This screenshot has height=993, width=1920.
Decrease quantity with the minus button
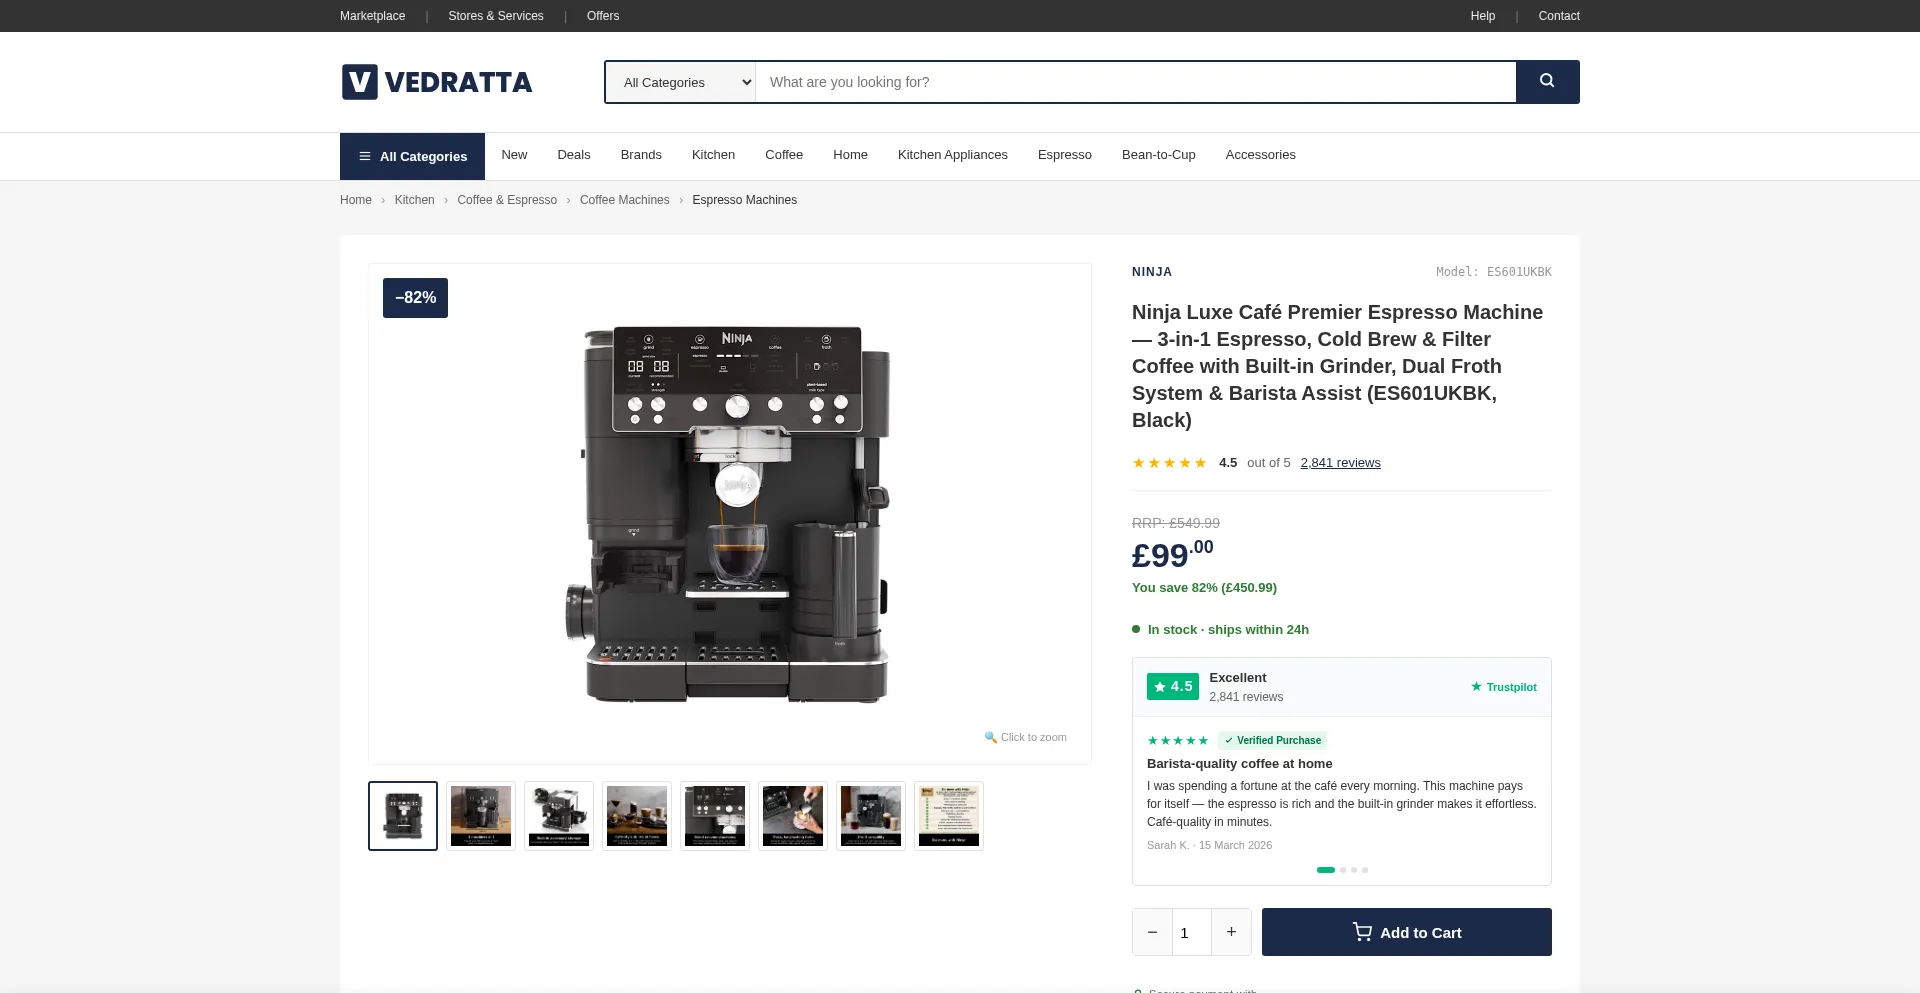(1152, 932)
